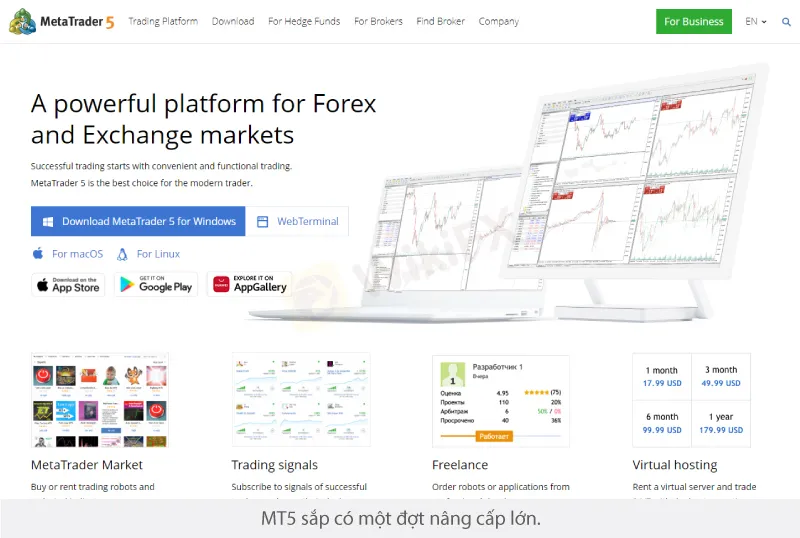Follow the For macOS link
The height and width of the screenshot is (538, 800).
pyautogui.click(x=78, y=254)
